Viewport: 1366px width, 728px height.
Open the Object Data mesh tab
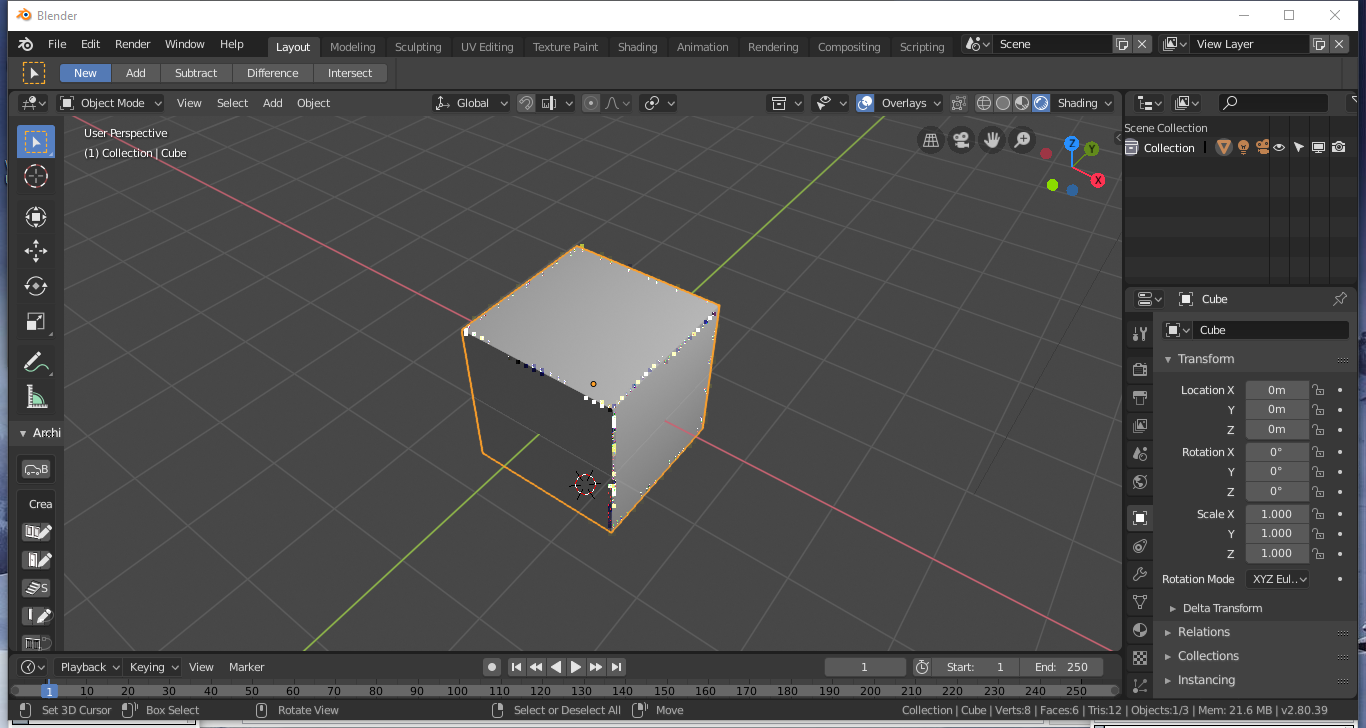(1140, 602)
